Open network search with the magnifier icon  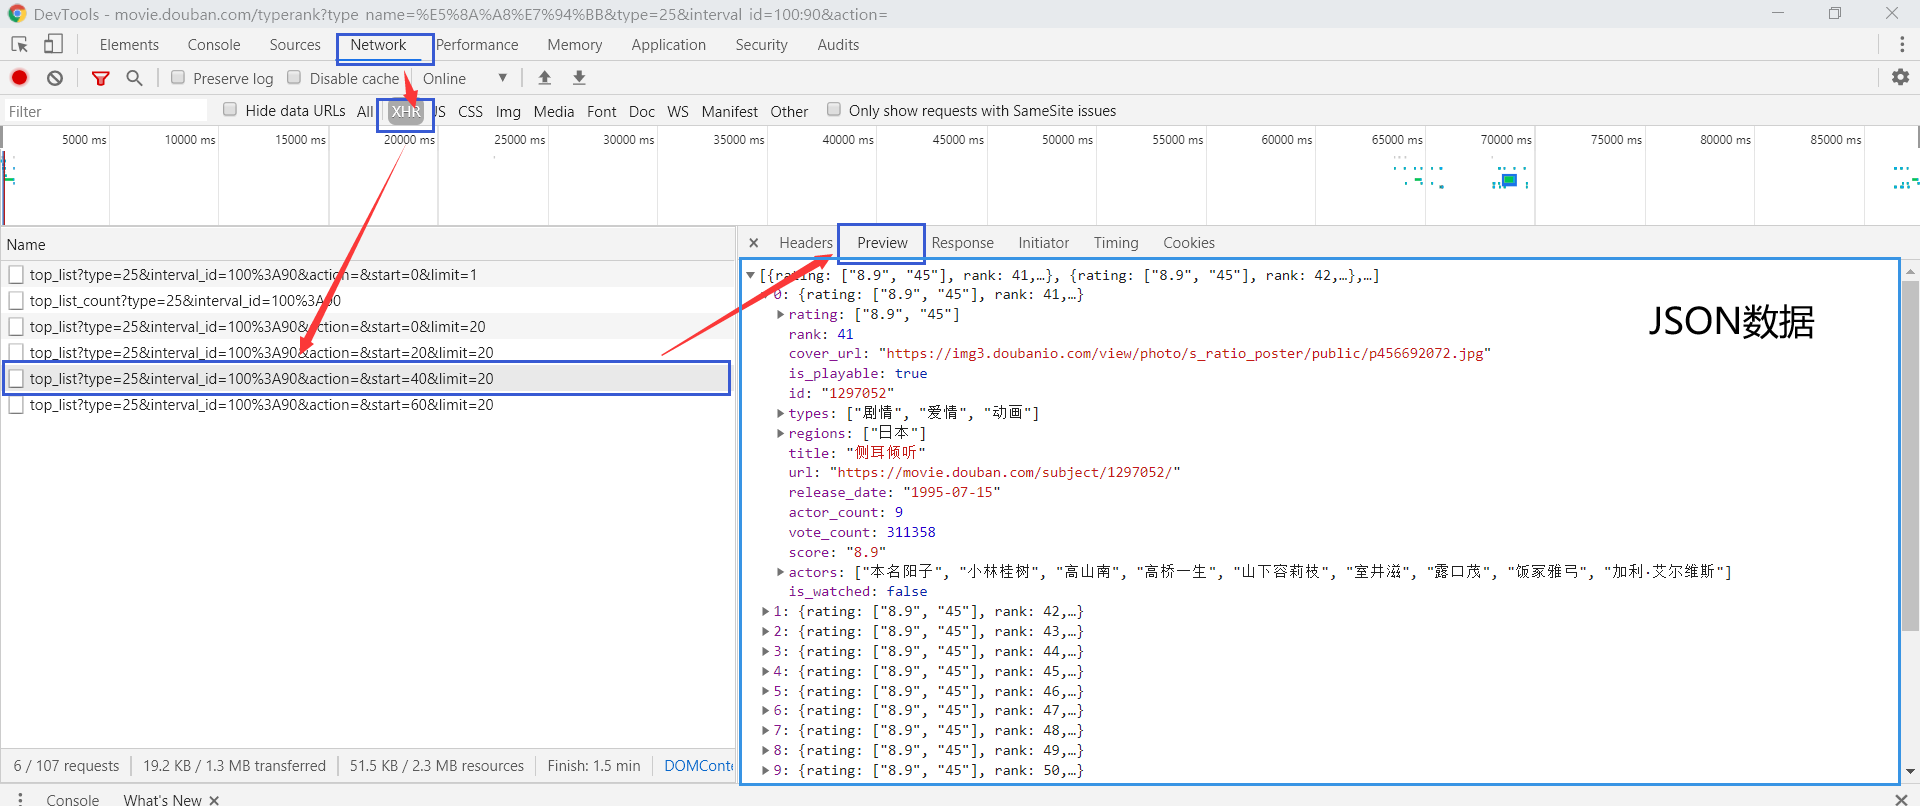click(134, 78)
